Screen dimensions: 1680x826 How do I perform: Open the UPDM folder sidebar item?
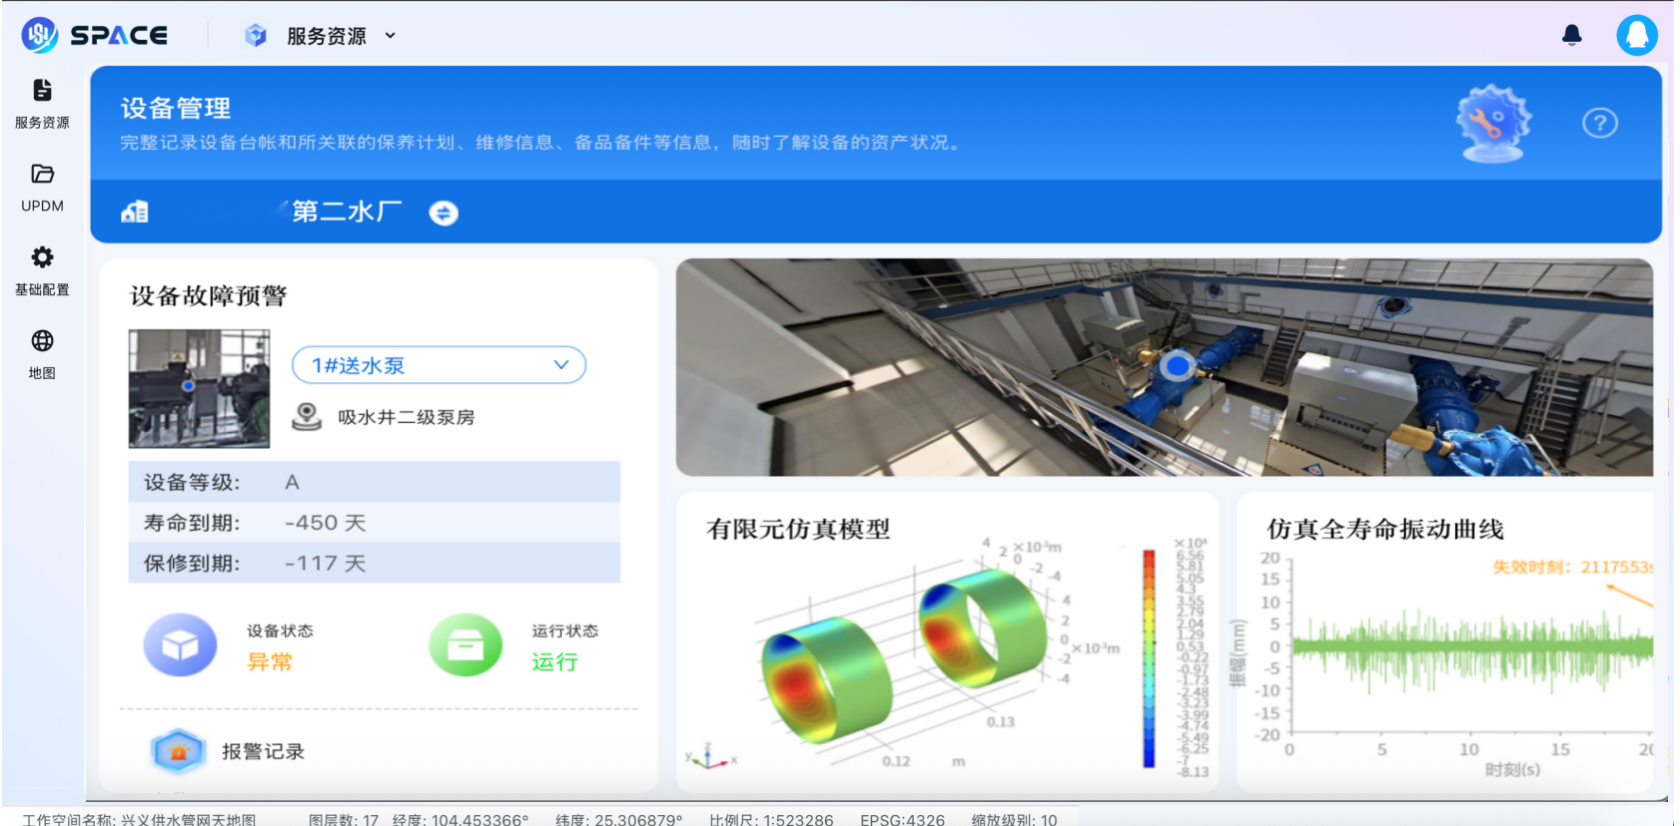(42, 188)
